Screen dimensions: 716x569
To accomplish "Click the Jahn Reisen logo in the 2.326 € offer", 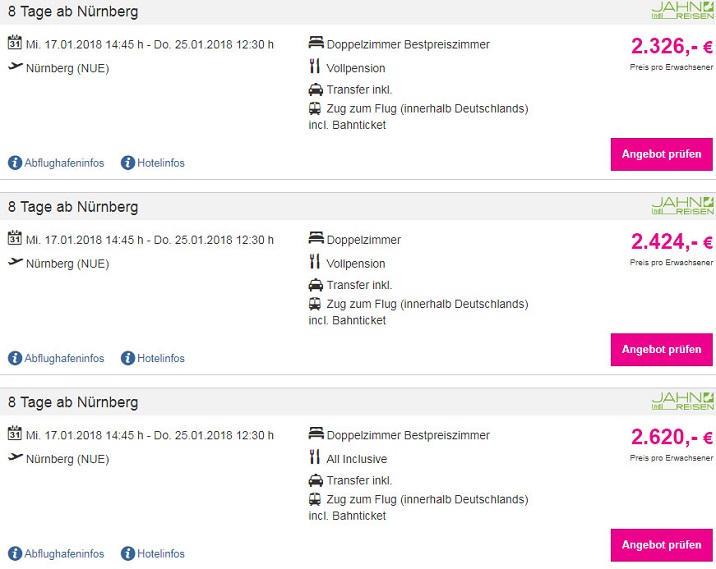I will pos(683,10).
